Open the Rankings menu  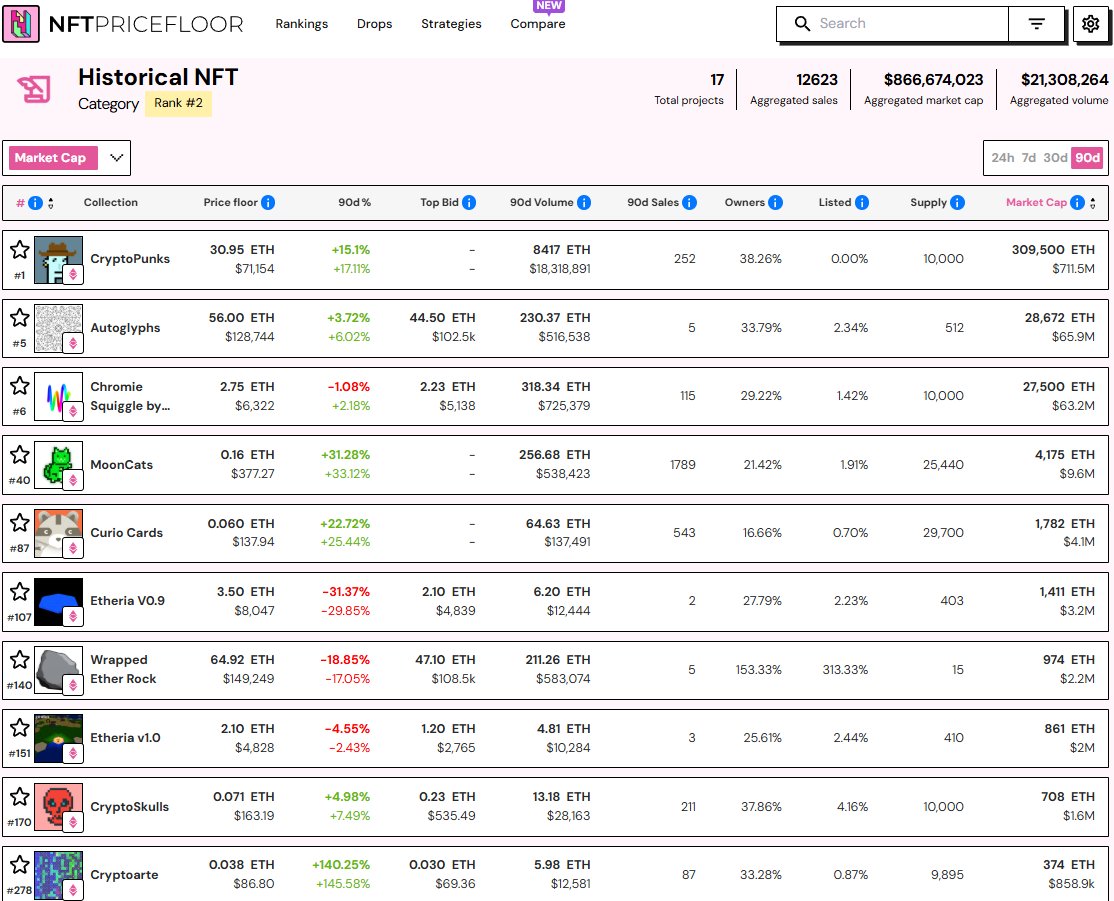(x=302, y=23)
